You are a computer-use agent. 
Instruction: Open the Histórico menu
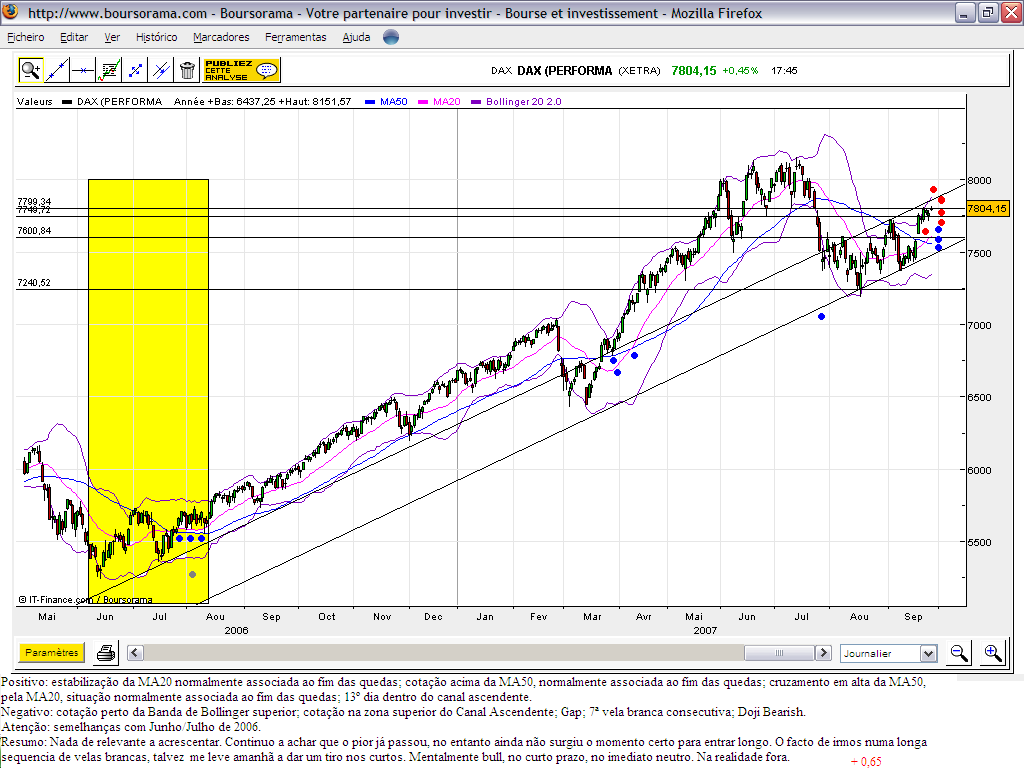(x=157, y=37)
